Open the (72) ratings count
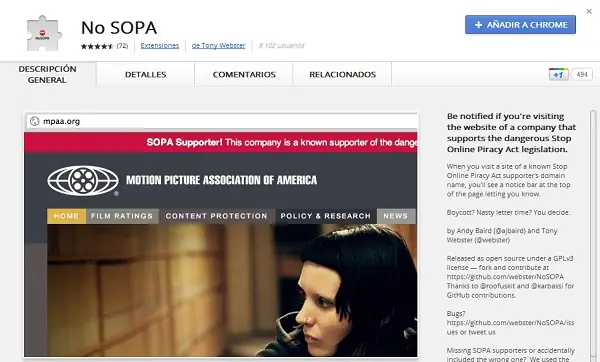Viewport: 600px width, 362px height. point(122,46)
